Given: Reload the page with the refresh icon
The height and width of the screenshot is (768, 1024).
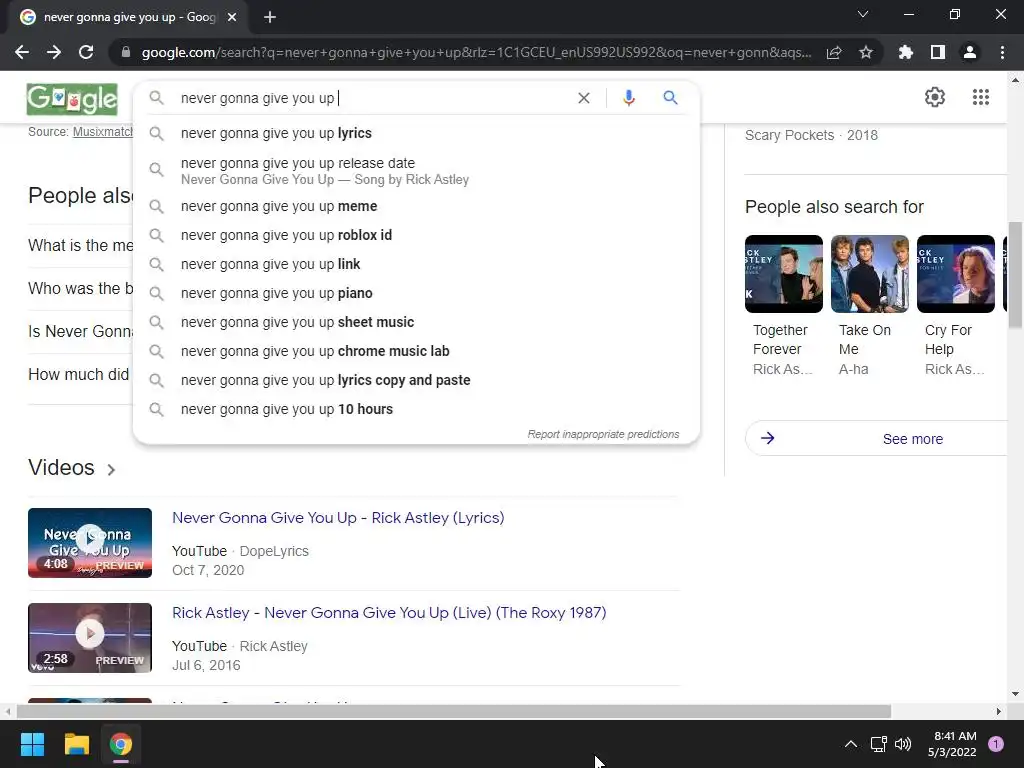Looking at the screenshot, I should [x=86, y=52].
